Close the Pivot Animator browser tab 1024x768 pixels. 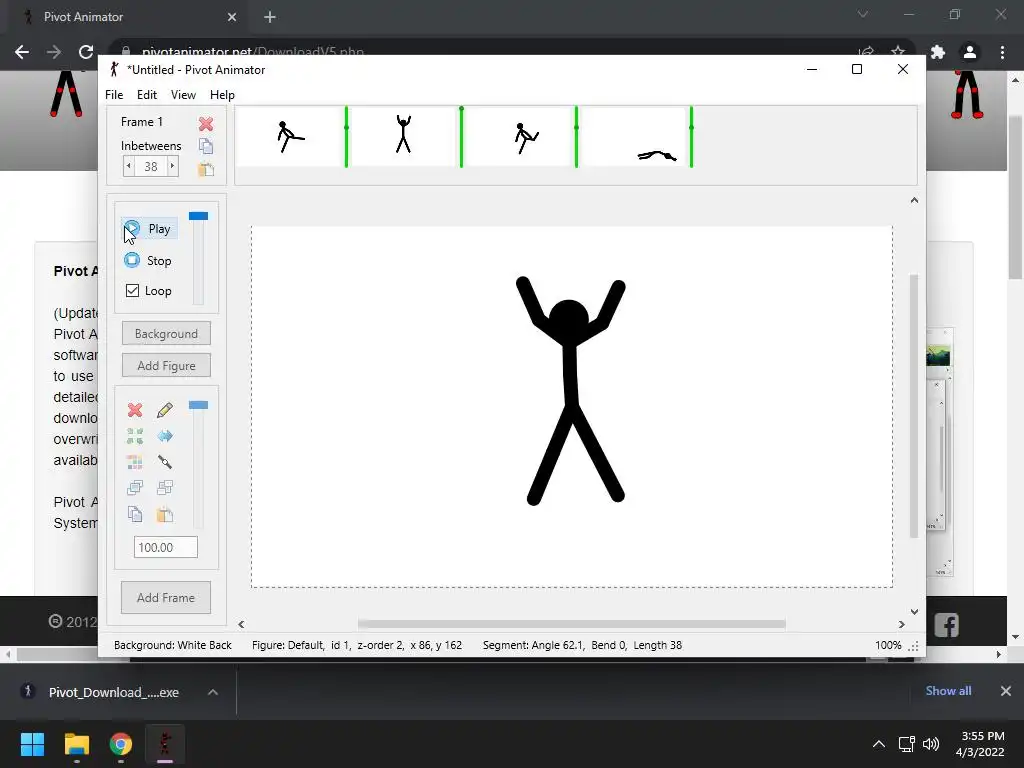coord(232,17)
